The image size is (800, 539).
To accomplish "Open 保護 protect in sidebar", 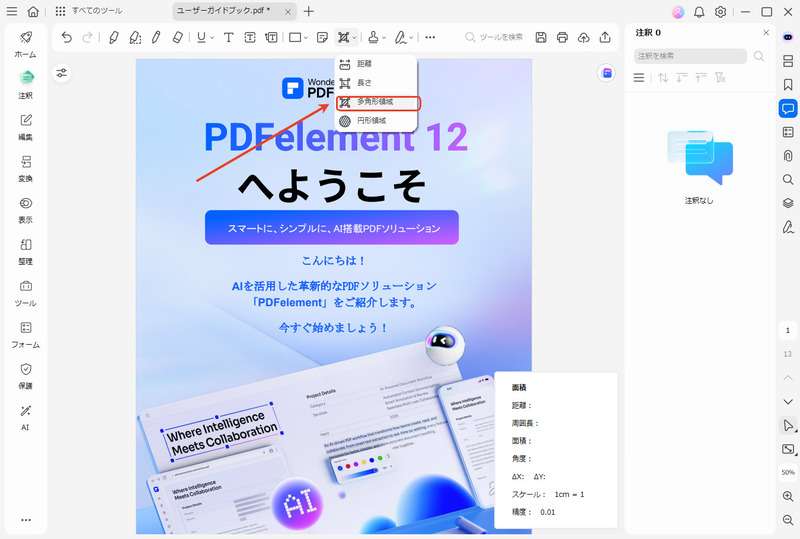I will 26,376.
